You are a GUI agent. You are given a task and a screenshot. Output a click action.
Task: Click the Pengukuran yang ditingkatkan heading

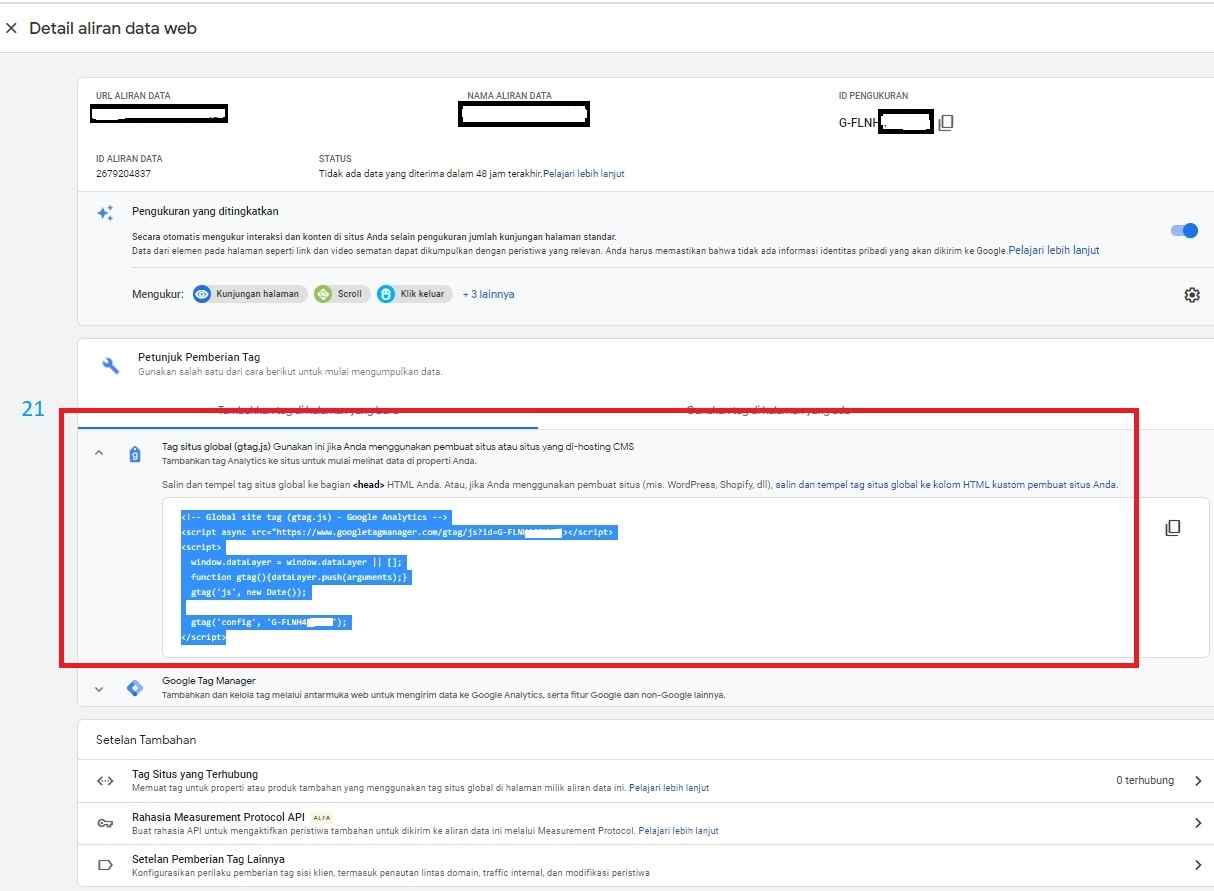click(205, 212)
